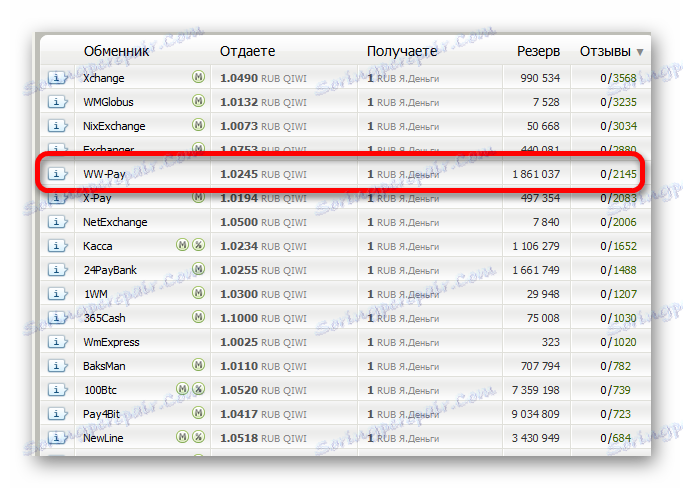Click the M badge on 365Cash row

[198, 317]
